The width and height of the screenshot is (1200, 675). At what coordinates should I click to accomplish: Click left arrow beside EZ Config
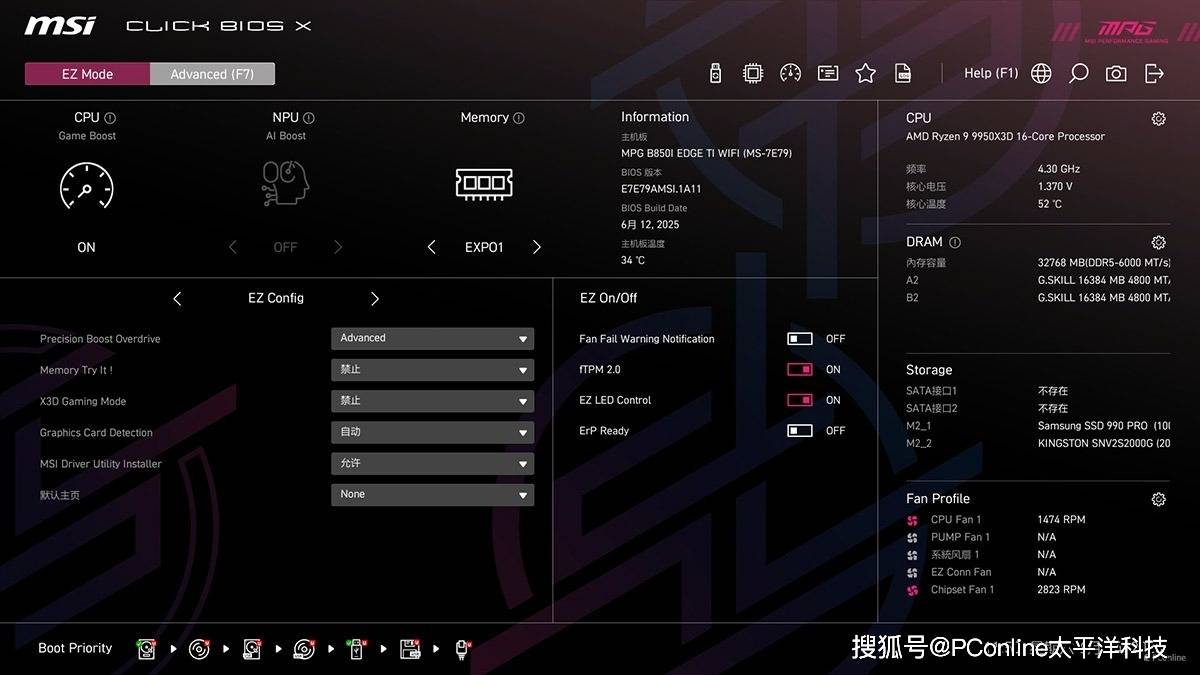pyautogui.click(x=177, y=298)
